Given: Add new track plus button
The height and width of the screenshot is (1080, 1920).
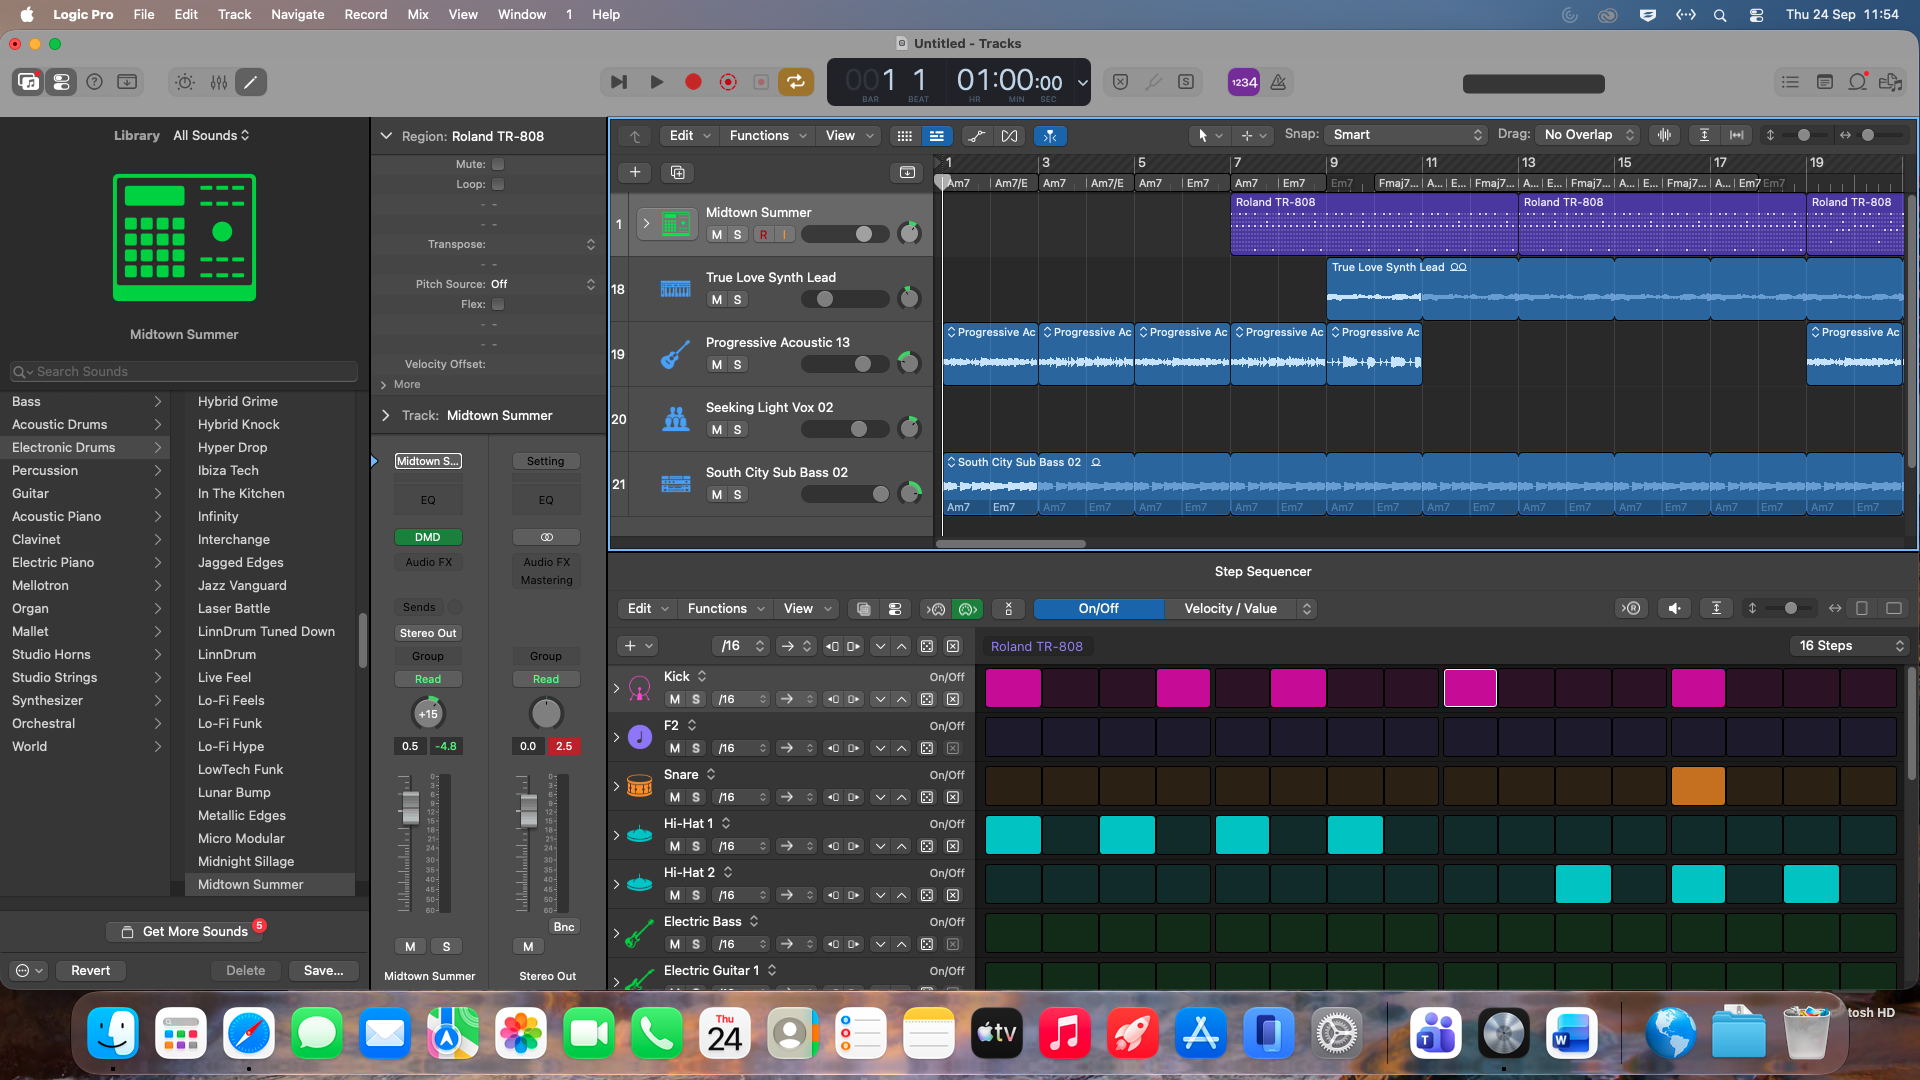Looking at the screenshot, I should coord(635,172).
